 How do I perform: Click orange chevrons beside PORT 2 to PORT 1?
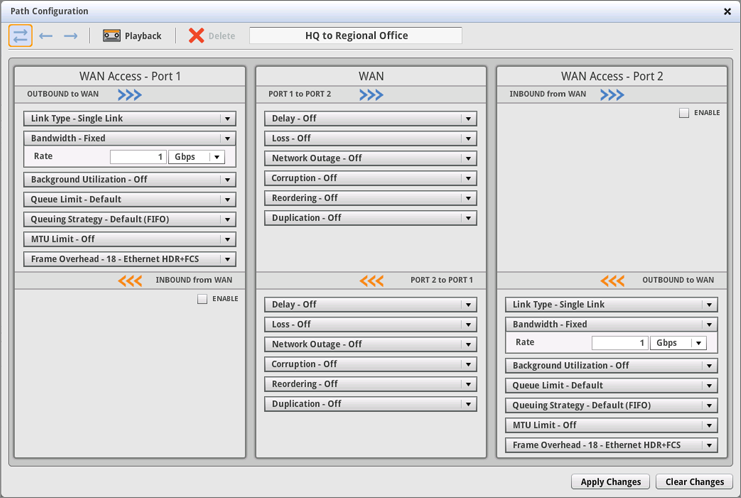(371, 281)
